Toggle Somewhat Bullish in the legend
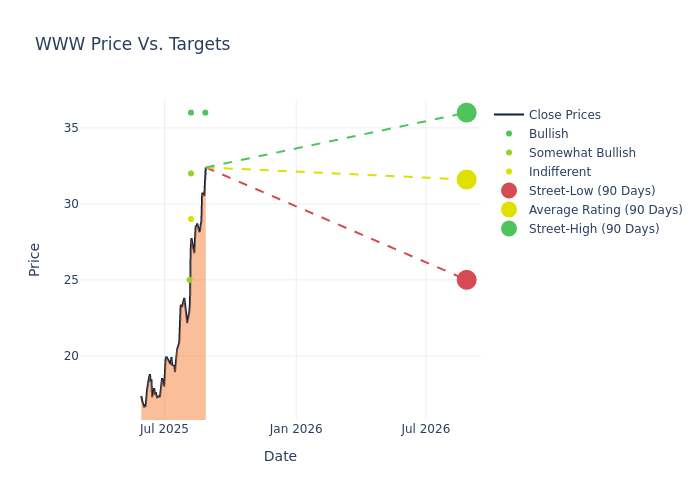The image size is (700, 500). (x=582, y=153)
